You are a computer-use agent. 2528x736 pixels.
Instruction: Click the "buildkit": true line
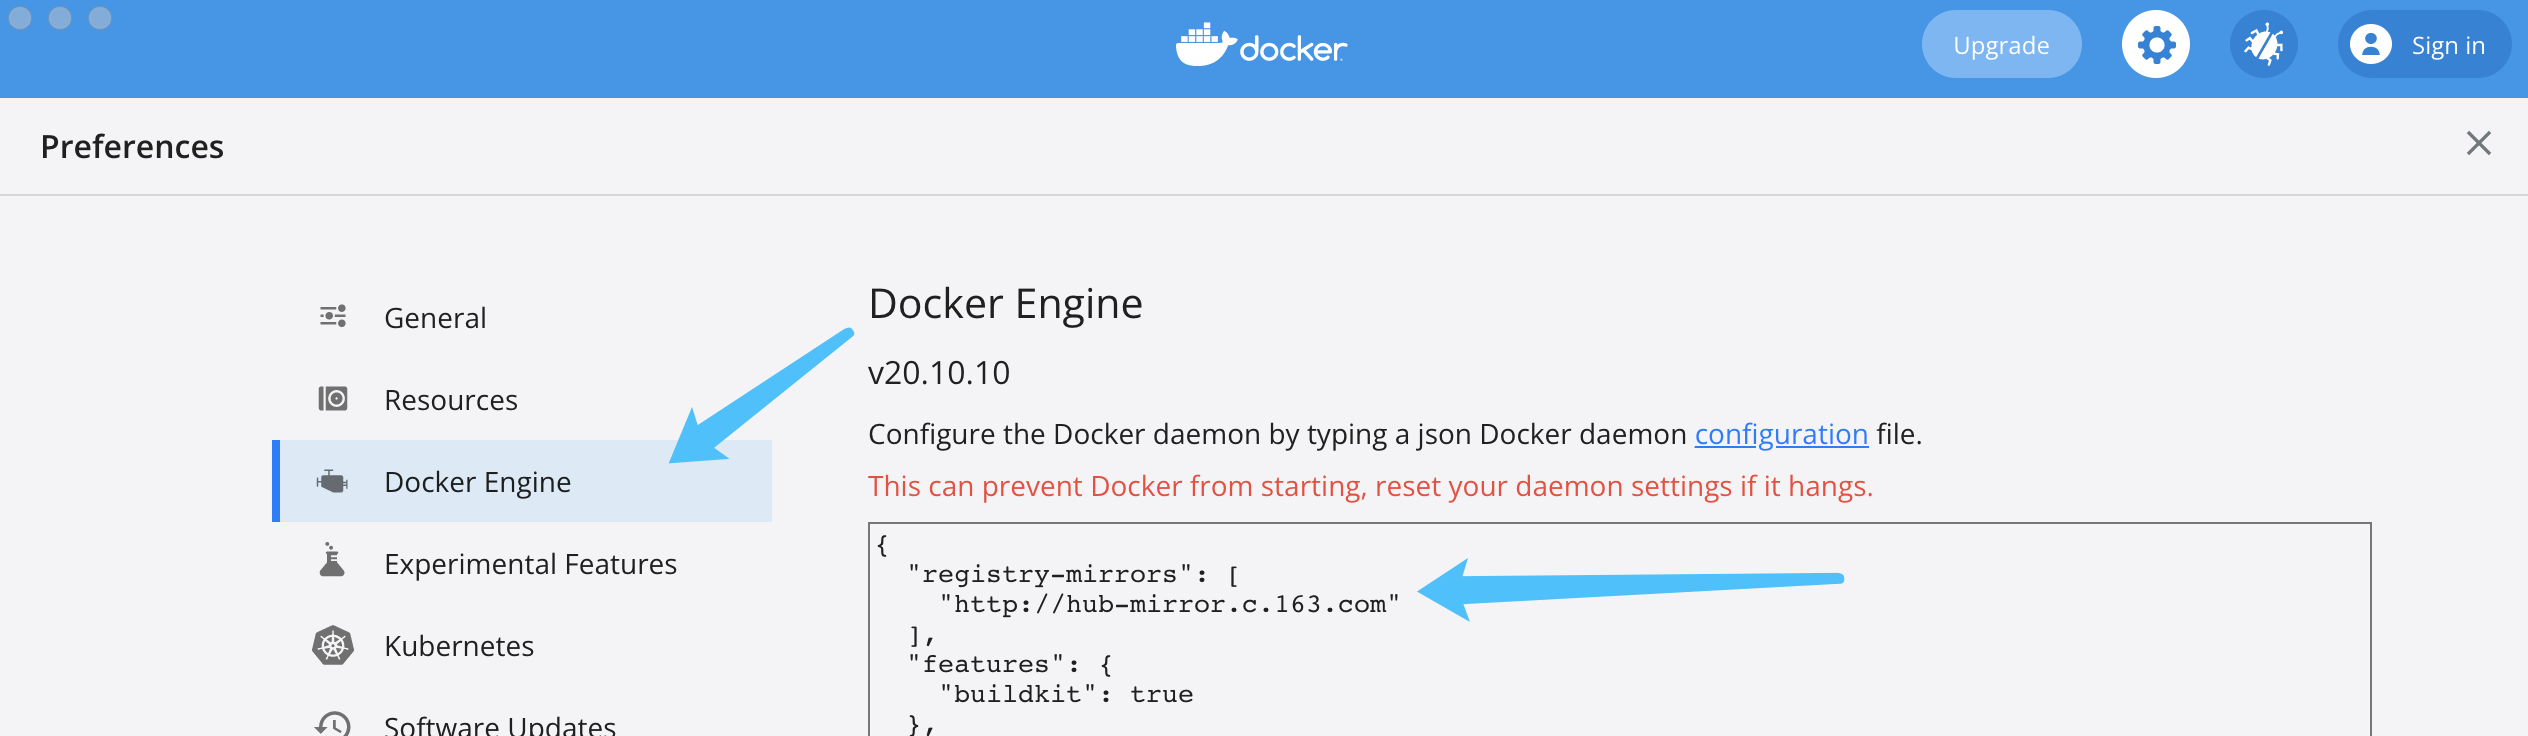pos(1066,694)
